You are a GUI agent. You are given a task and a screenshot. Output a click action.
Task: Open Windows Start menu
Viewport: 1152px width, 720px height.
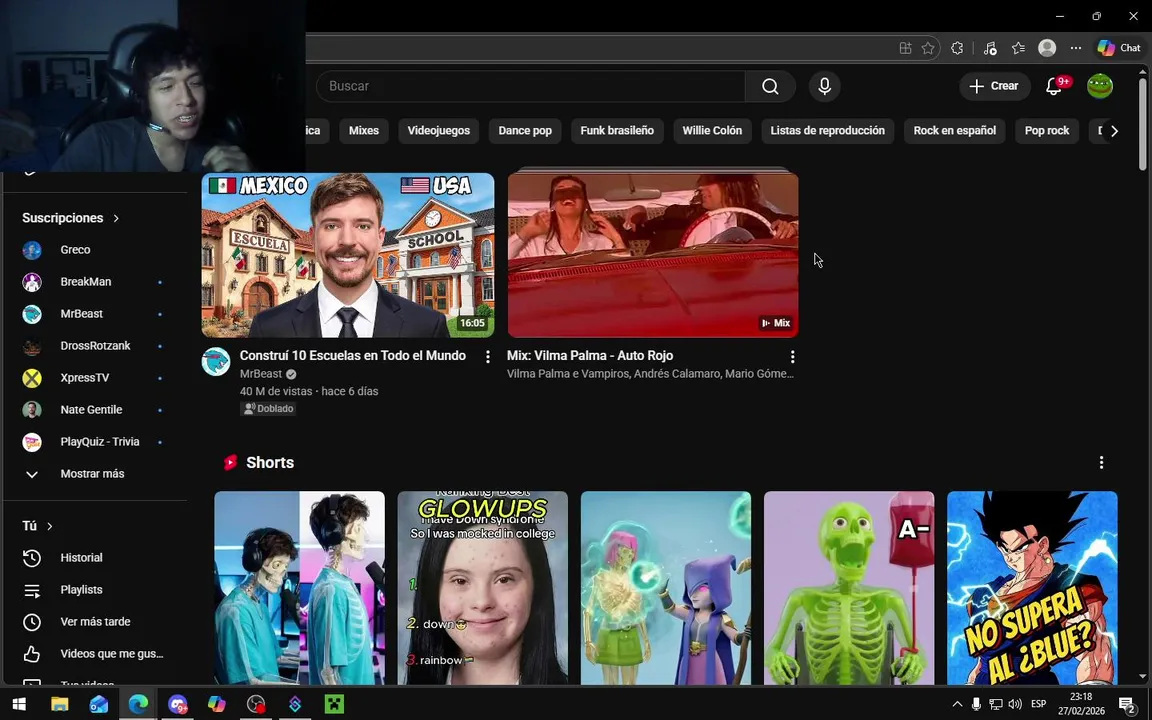pyautogui.click(x=20, y=704)
